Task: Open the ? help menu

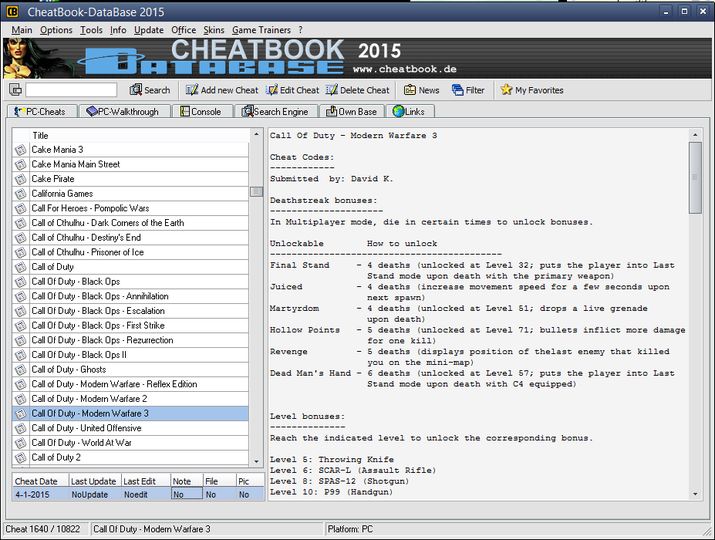Action: (301, 30)
